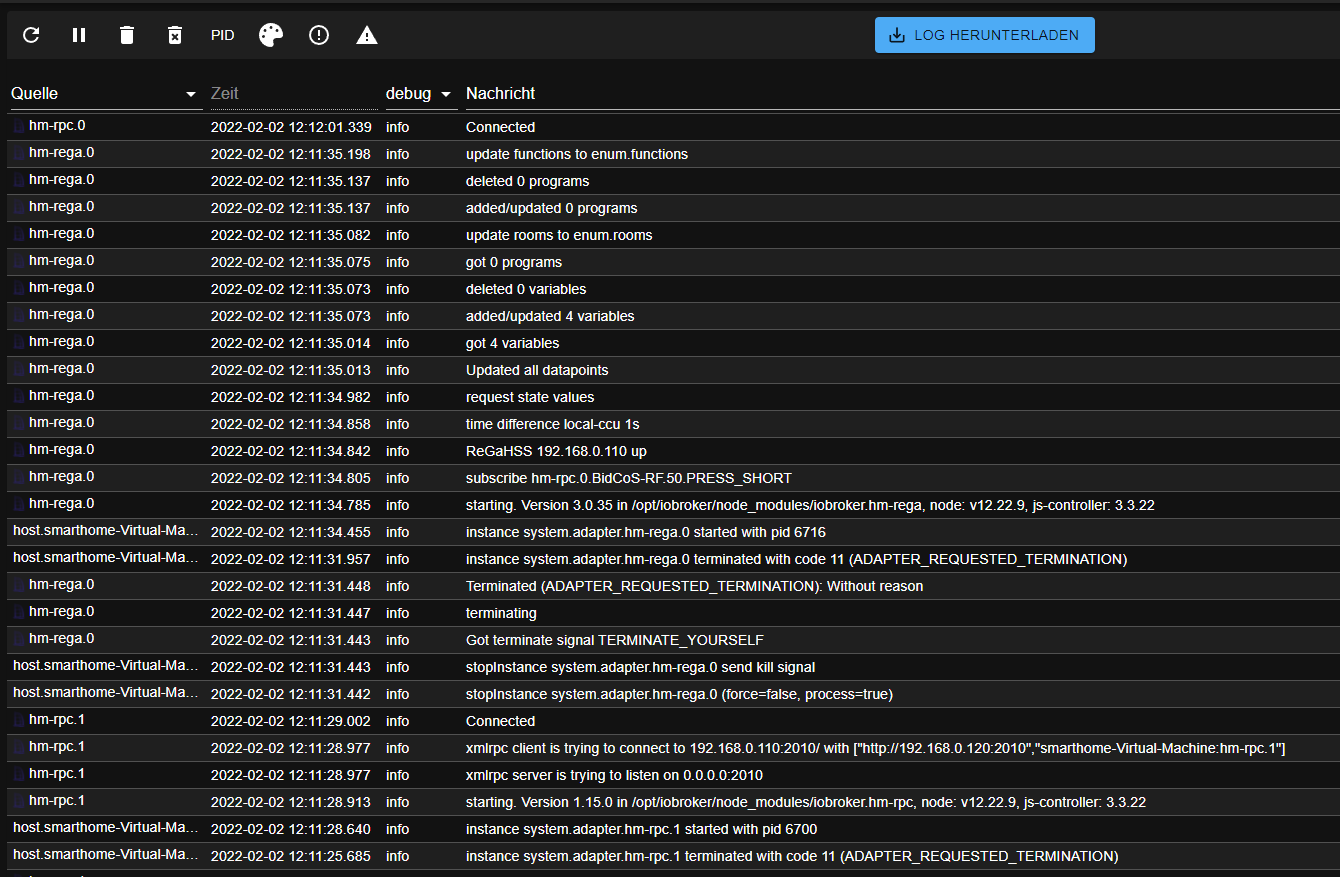This screenshot has width=1340, height=877.
Task: Click 'got 0 programs' message
Action: click(x=514, y=262)
